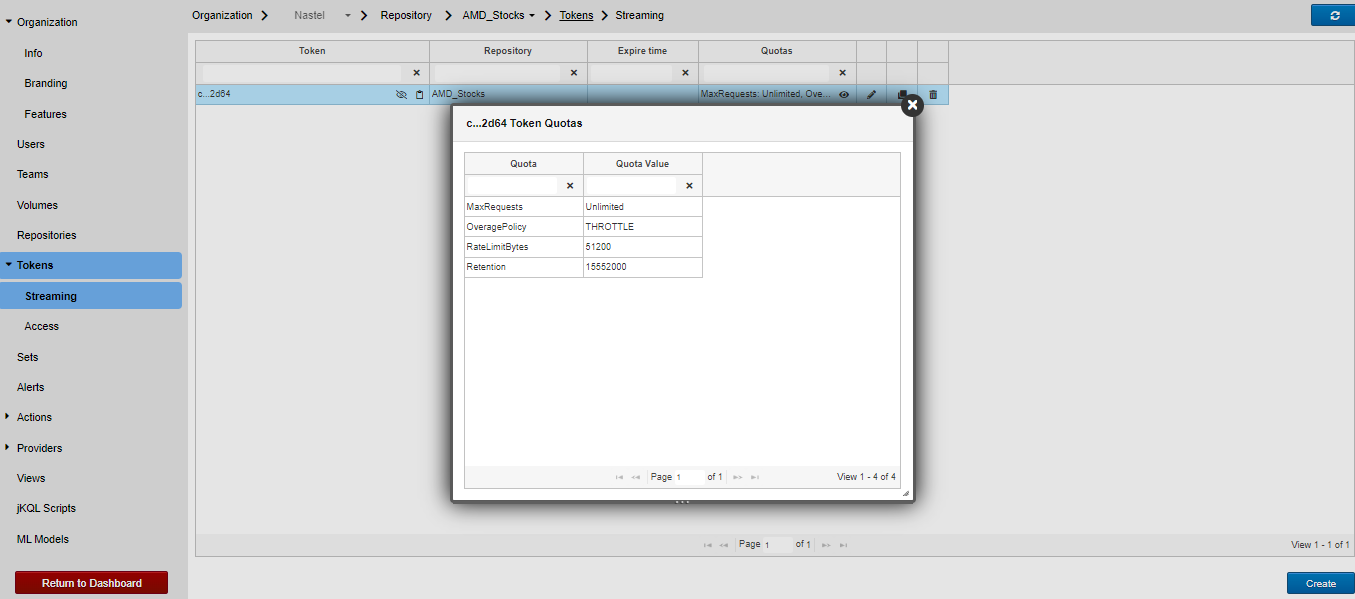Clear the Token column filter
The image size is (1355, 599).
pyautogui.click(x=416, y=73)
